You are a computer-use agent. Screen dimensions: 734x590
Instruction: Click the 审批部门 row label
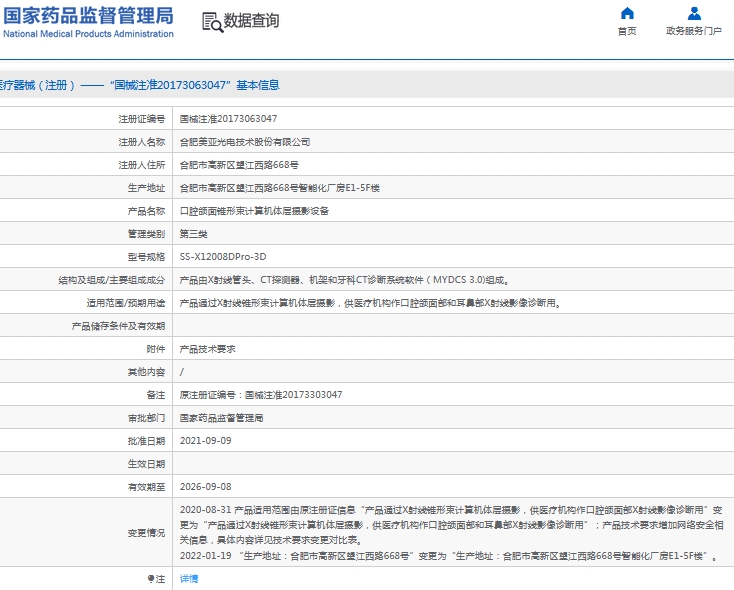click(x=146, y=418)
